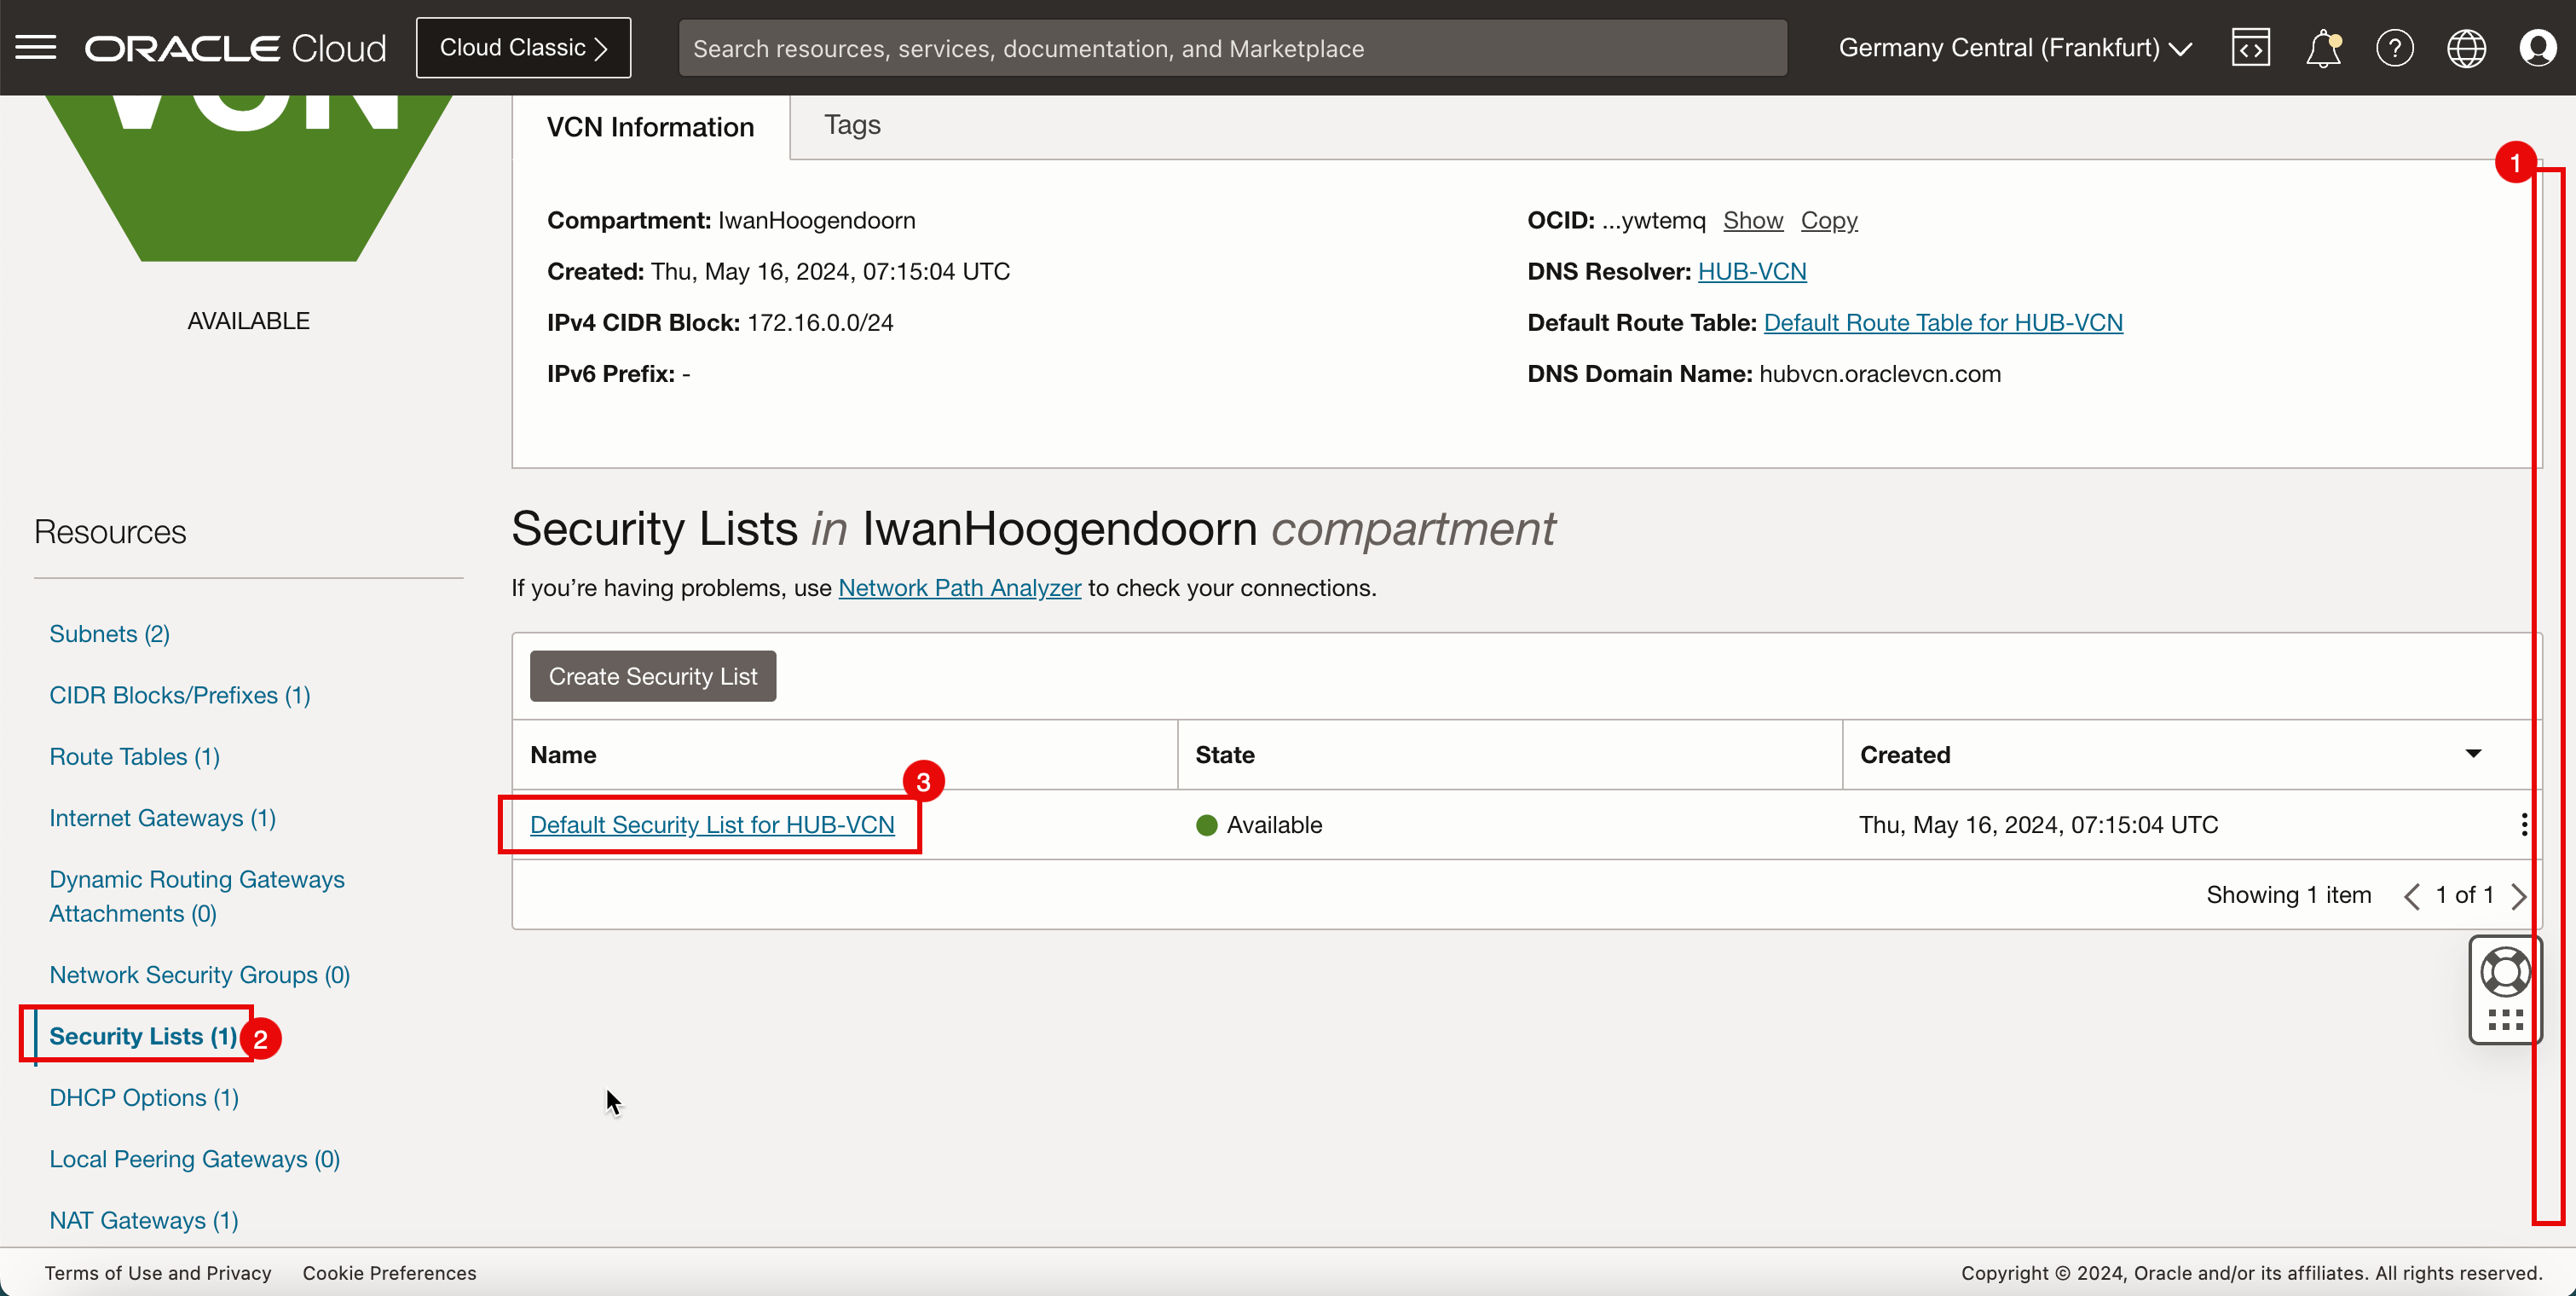Open Subnets (2) in Resources
This screenshot has width=2576, height=1296.
(x=109, y=634)
